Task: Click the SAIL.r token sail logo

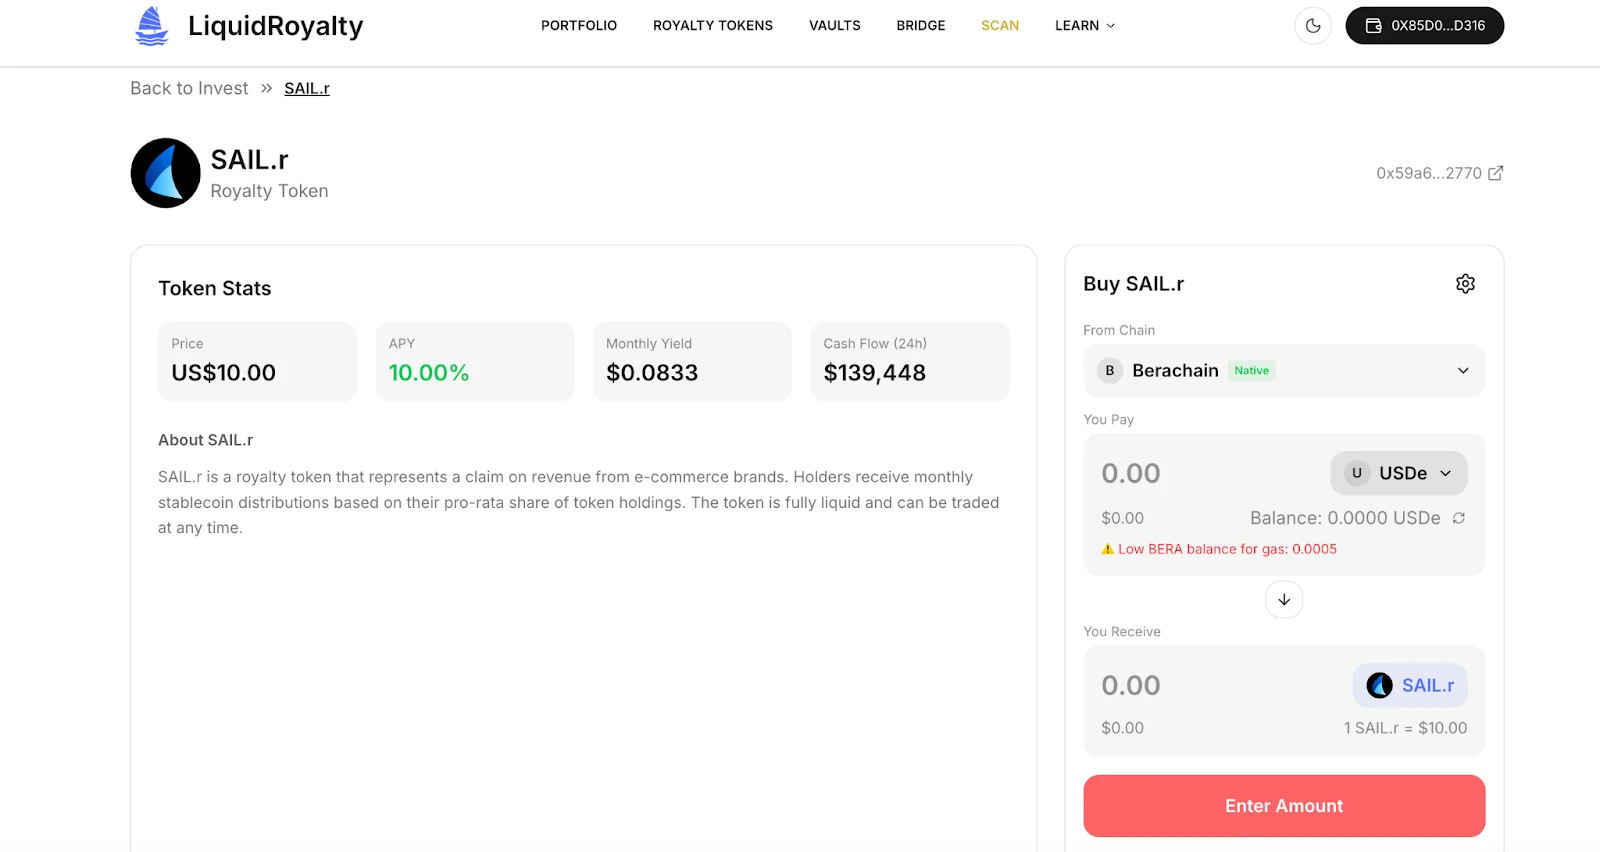Action: [166, 173]
